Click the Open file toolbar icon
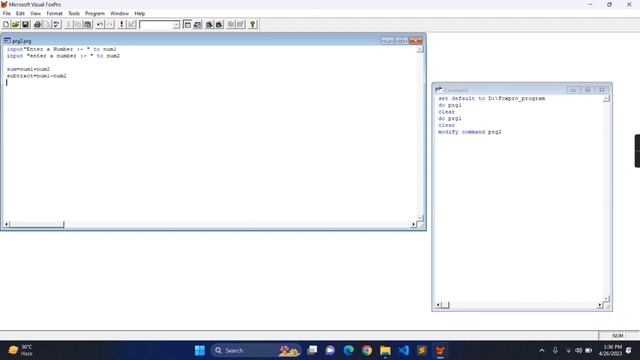The height and width of the screenshot is (360, 640). pyautogui.click(x=16, y=24)
